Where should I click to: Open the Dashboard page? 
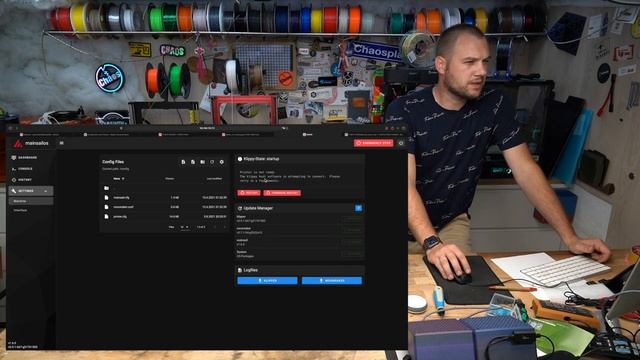[31, 158]
